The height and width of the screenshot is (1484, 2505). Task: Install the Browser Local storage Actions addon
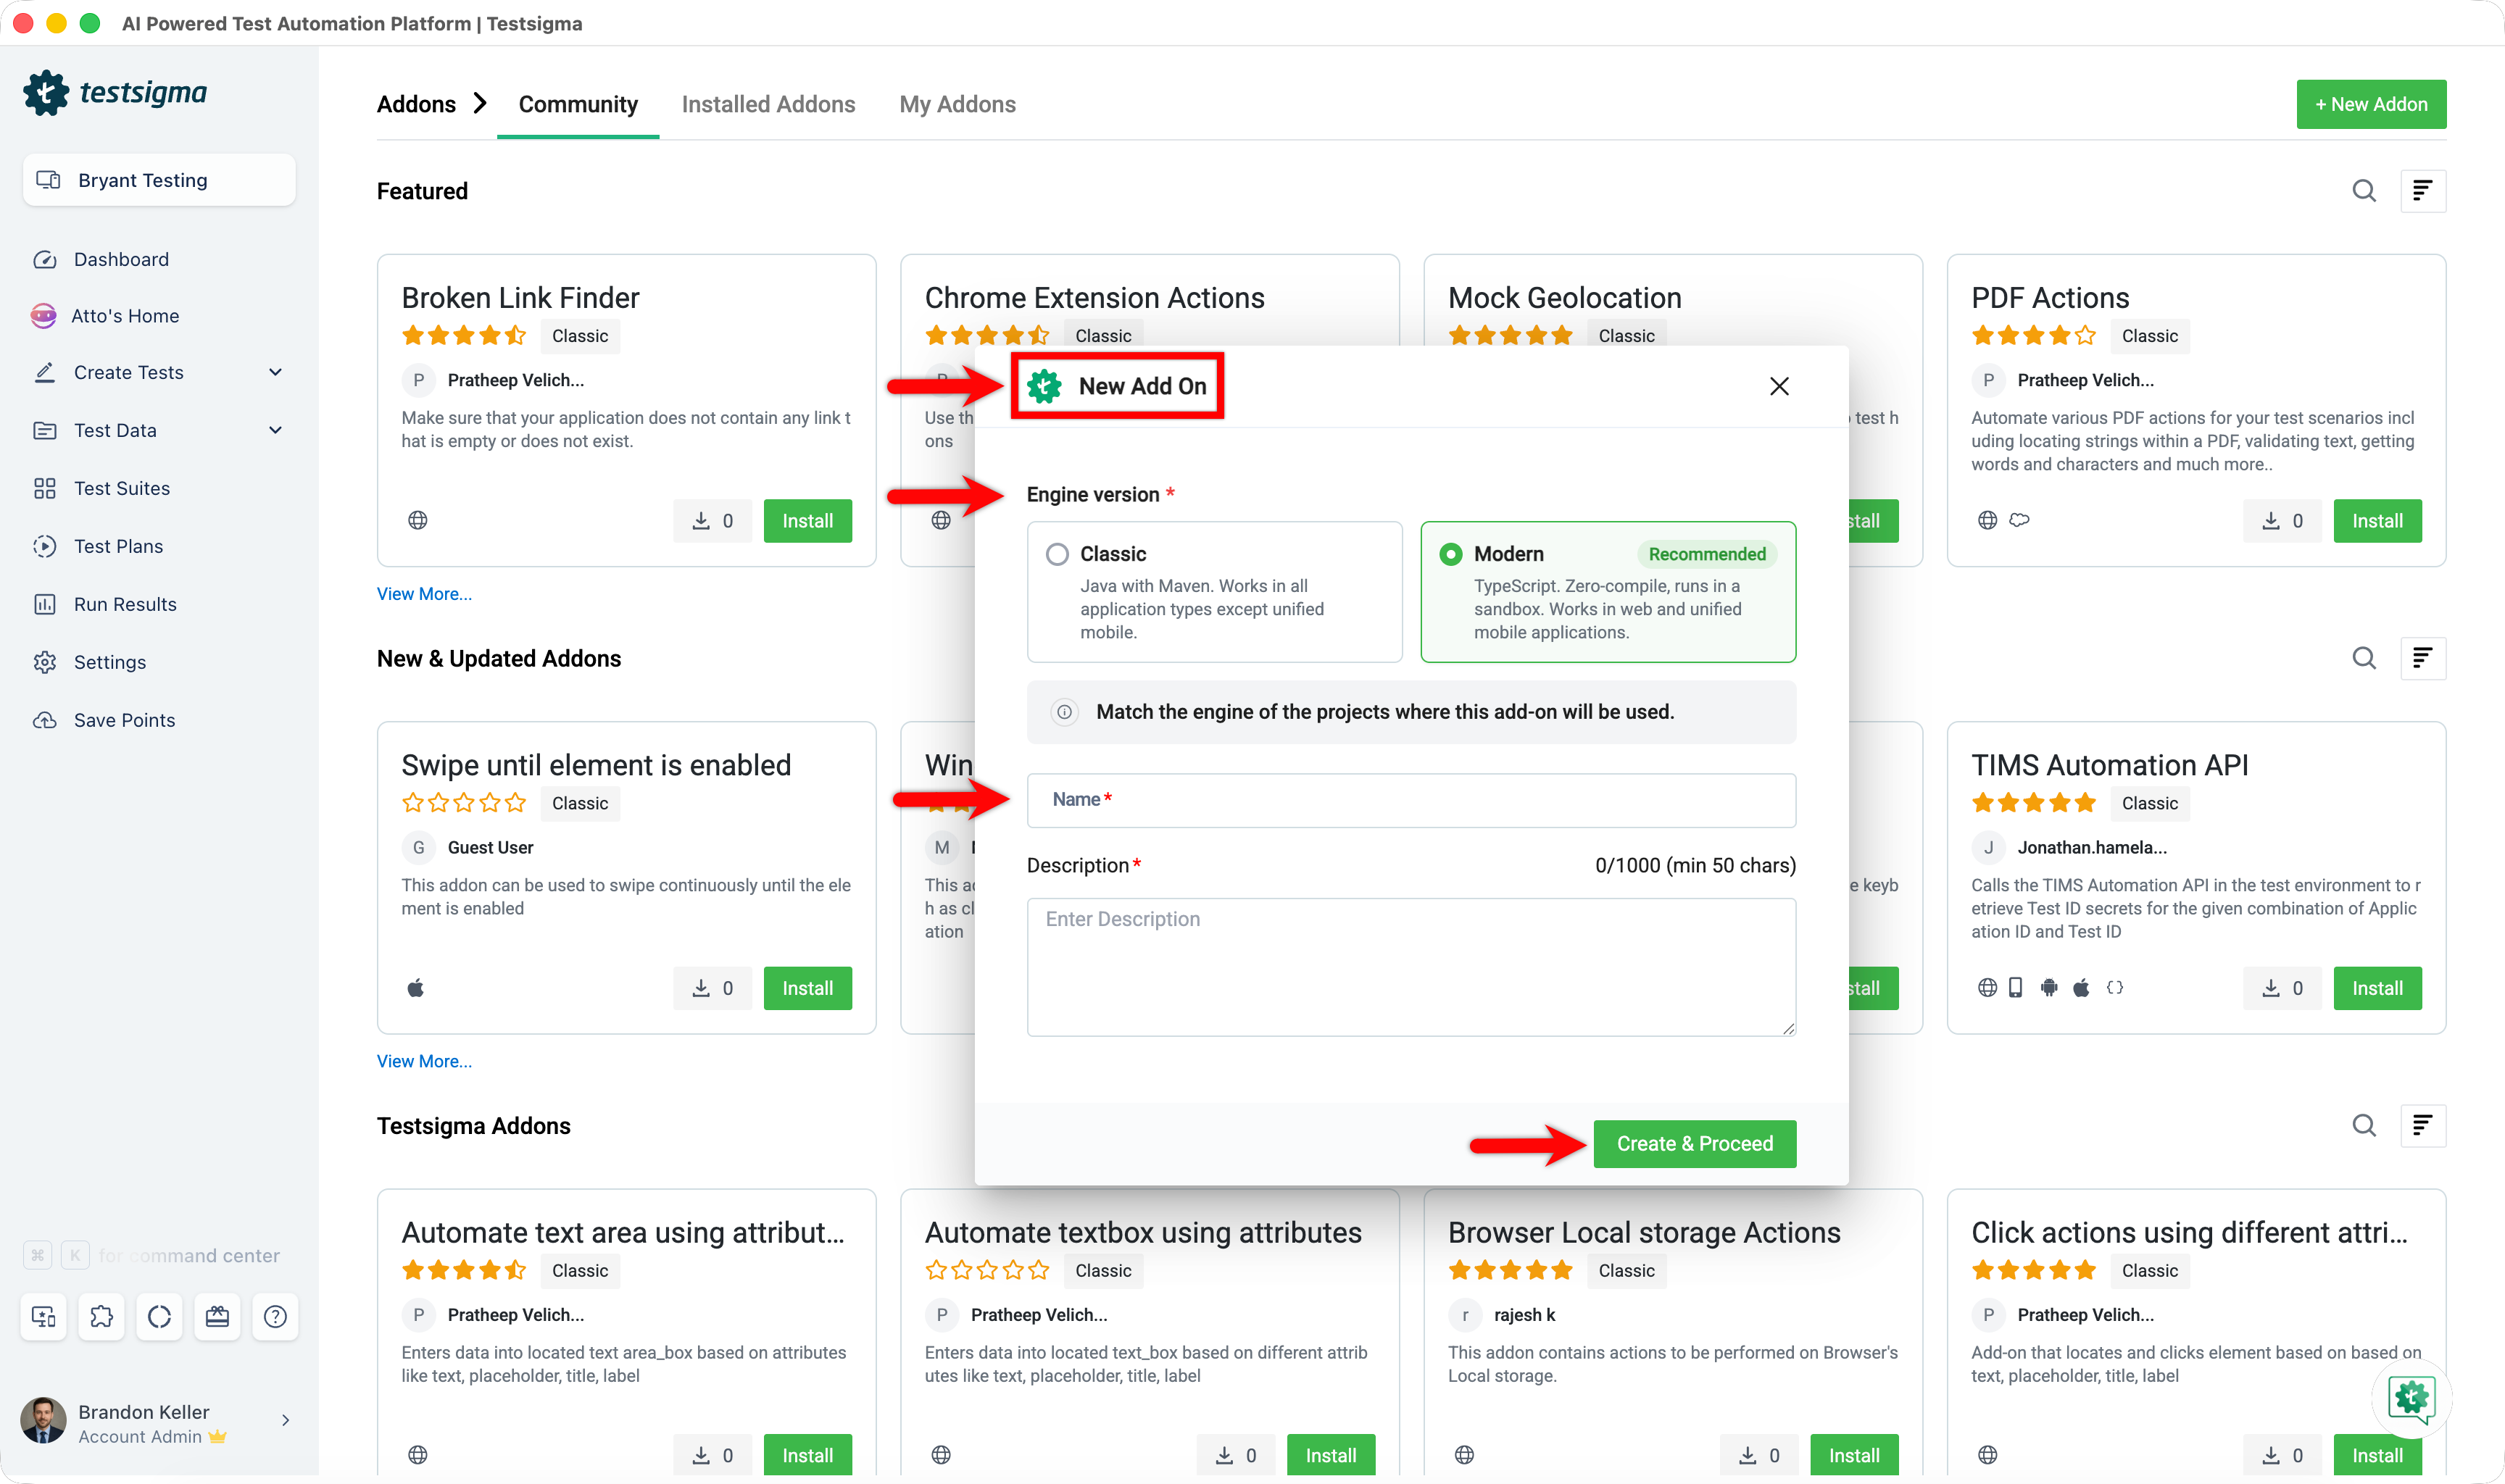tap(1854, 1455)
